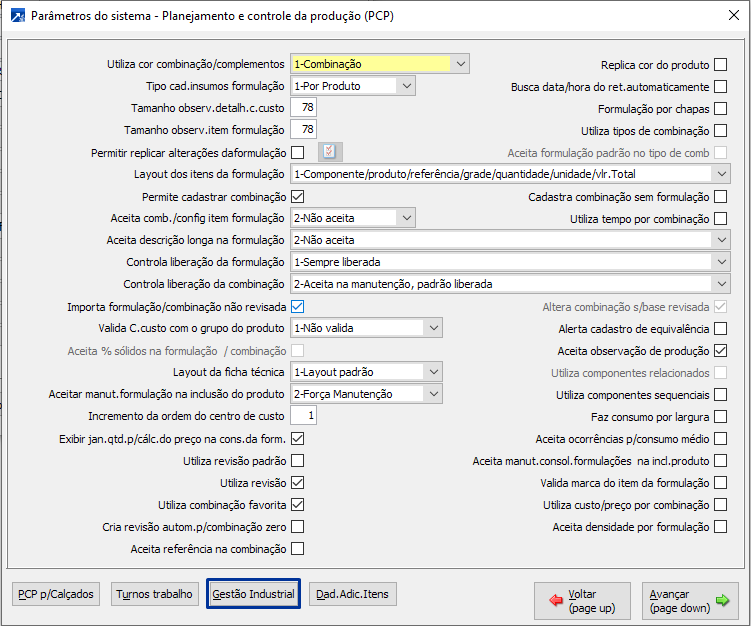Click Incremento da ordem centro de custo field
751x626 pixels.
(303, 416)
